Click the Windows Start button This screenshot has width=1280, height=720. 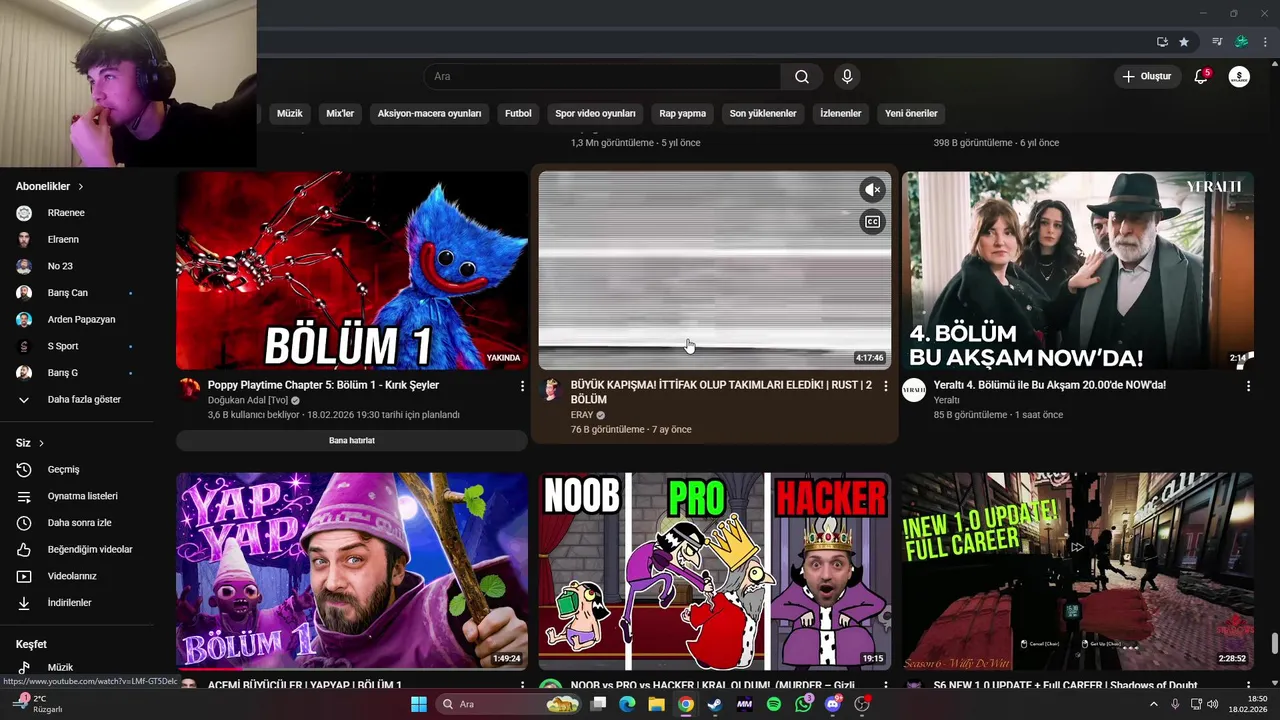pos(419,704)
